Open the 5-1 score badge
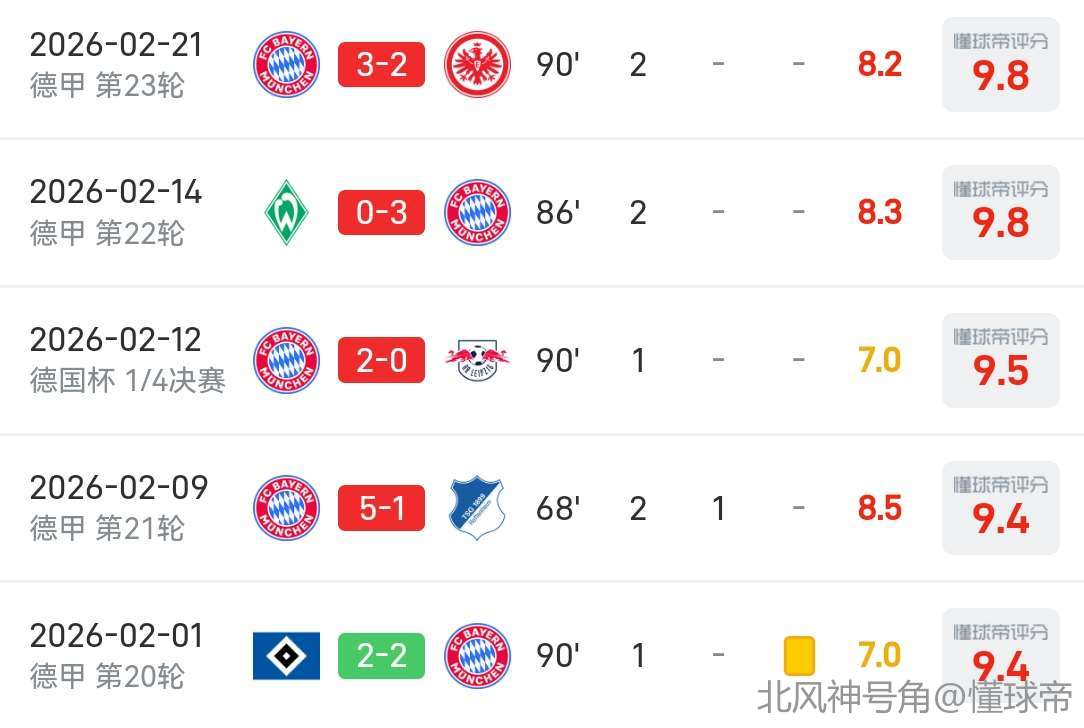This screenshot has width=1084, height=728. click(x=381, y=508)
